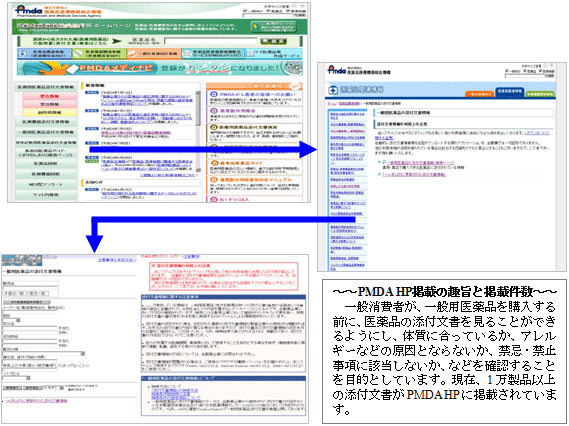Click the font size increase icon on homepage

point(303,6)
